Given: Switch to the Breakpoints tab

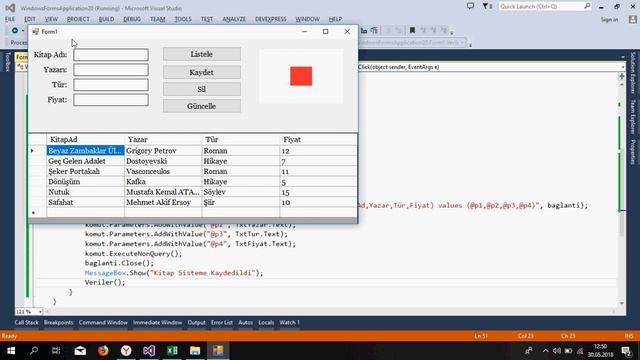Looking at the screenshot, I should (58, 322).
